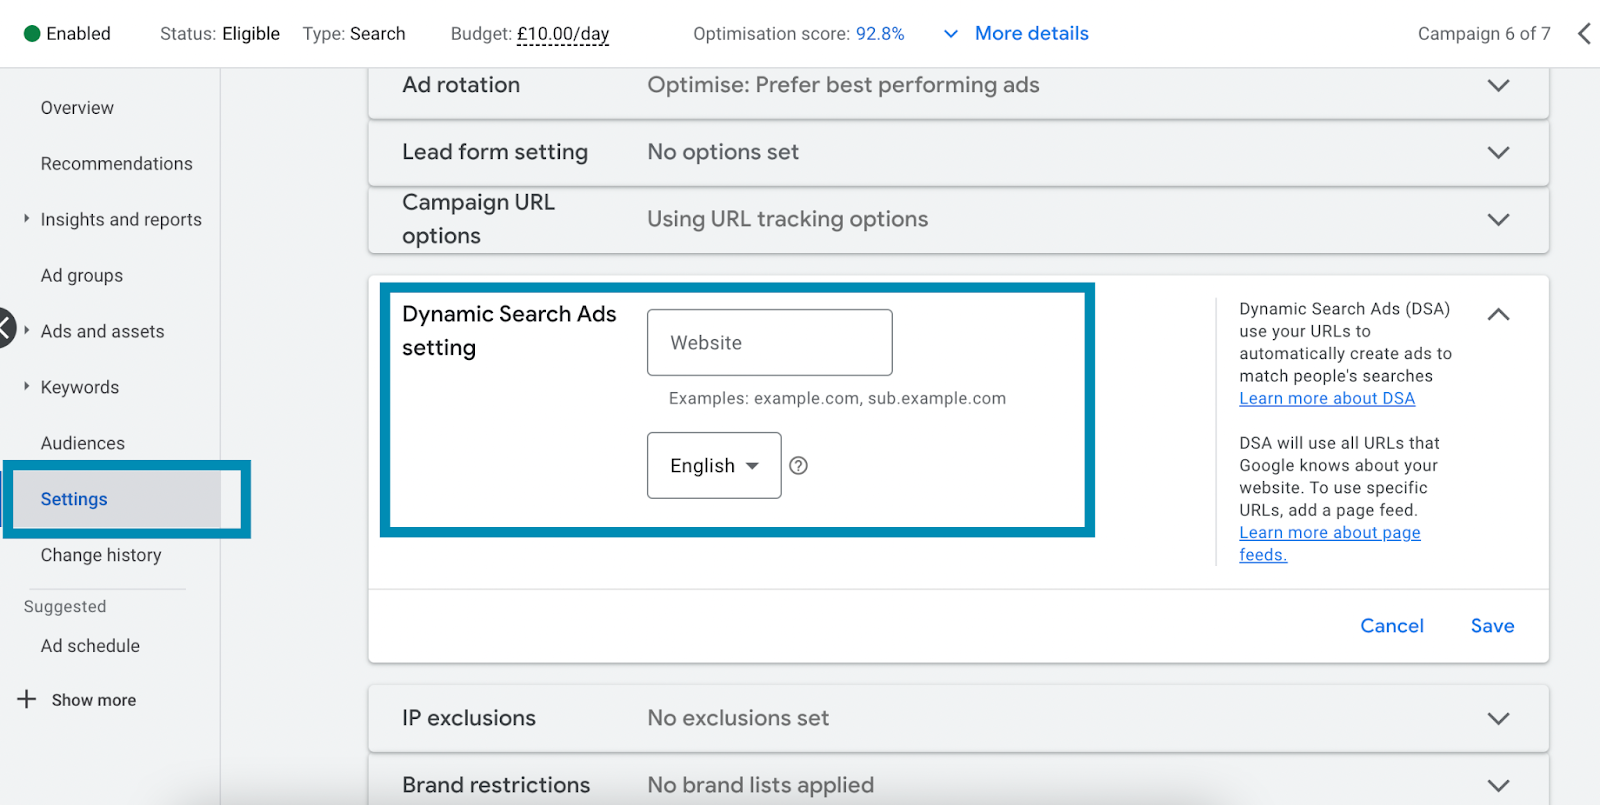Open Learn more about DSA link
Screen dimensions: 1600x805
[x=1327, y=398]
